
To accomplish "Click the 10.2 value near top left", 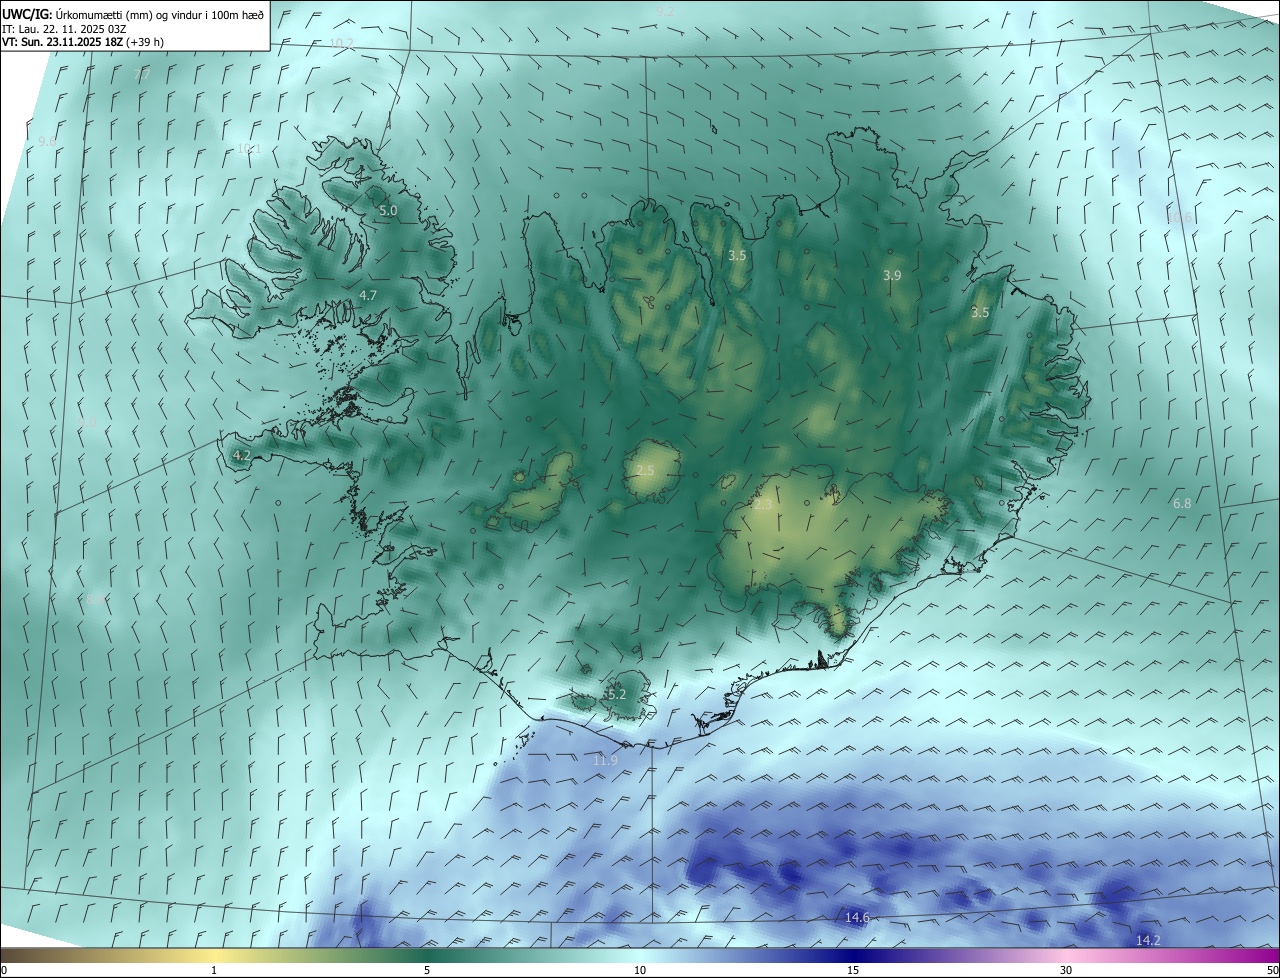I will (x=341, y=43).
